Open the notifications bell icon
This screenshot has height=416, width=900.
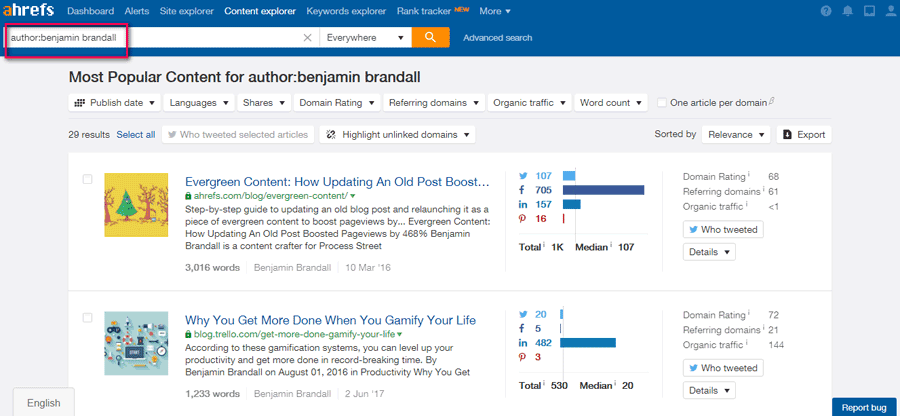pyautogui.click(x=847, y=11)
